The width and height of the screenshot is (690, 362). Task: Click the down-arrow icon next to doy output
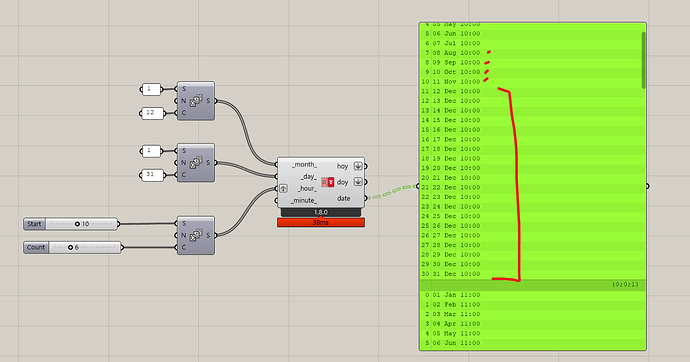click(x=358, y=182)
